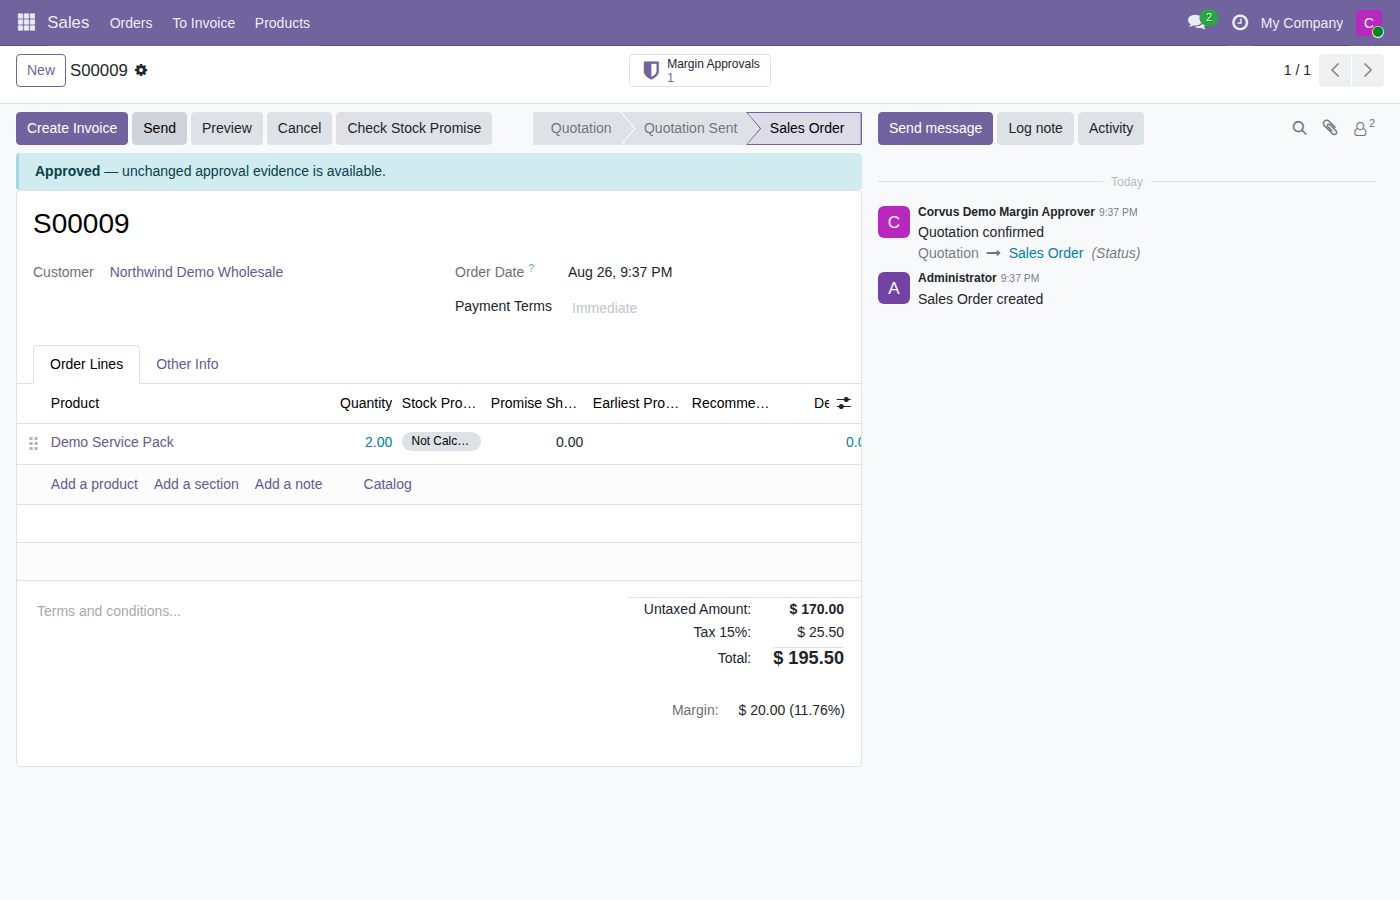Click the gear icon beside S00009

click(141, 70)
